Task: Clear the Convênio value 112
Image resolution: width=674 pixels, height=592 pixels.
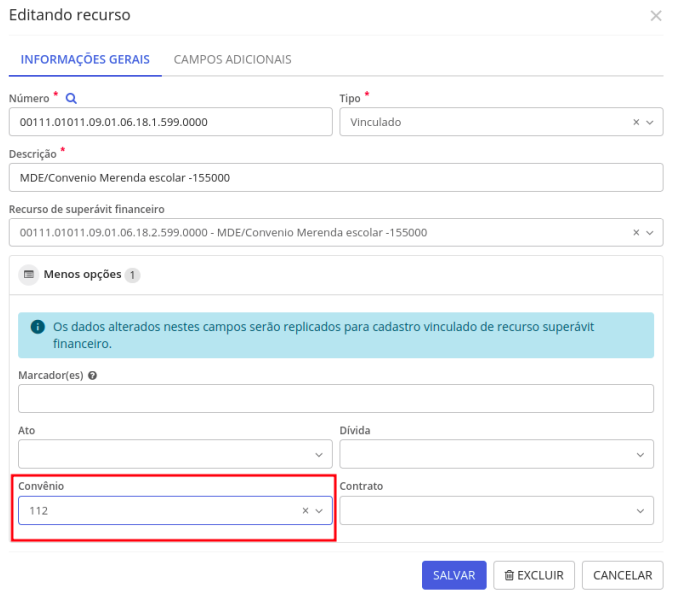Action: click(x=305, y=510)
